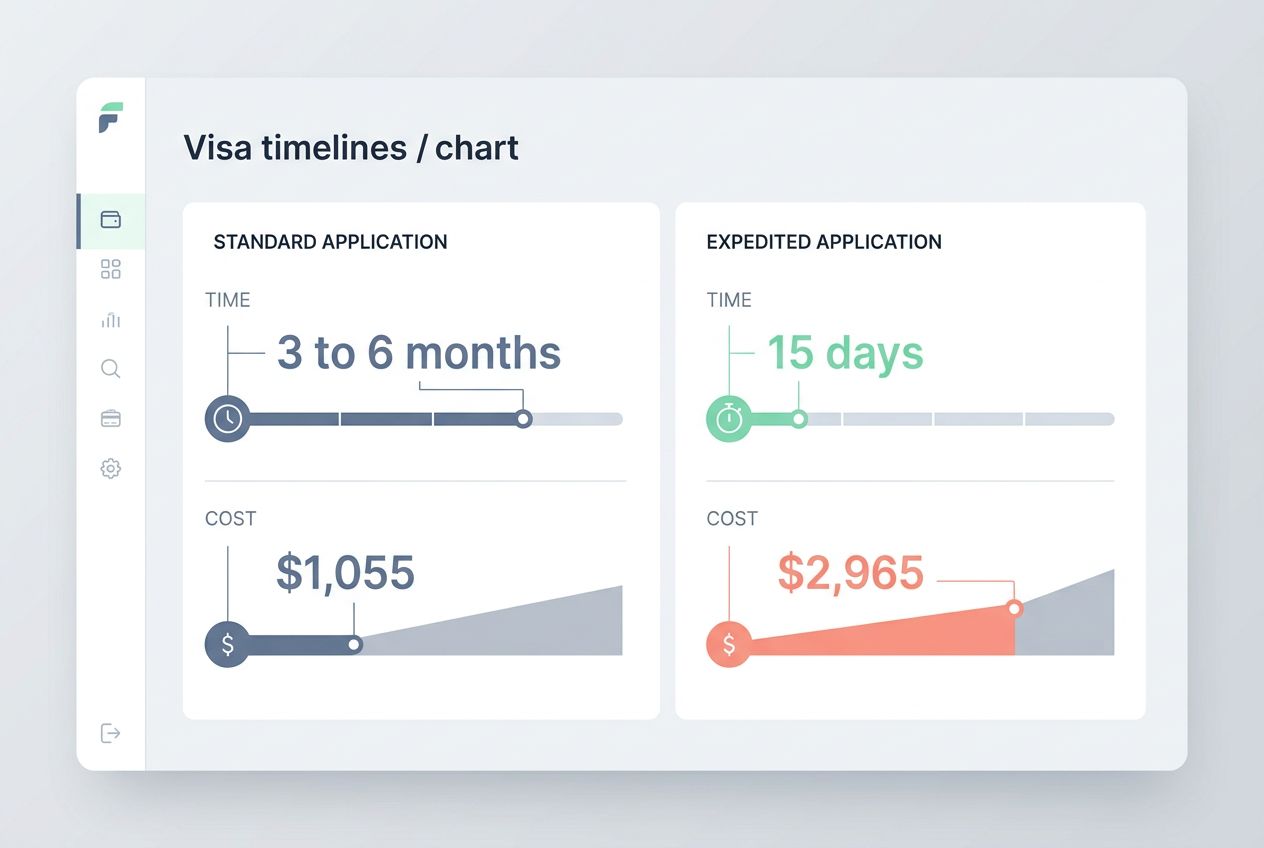
Task: Click the F logo at the top
Action: pyautogui.click(x=110, y=119)
